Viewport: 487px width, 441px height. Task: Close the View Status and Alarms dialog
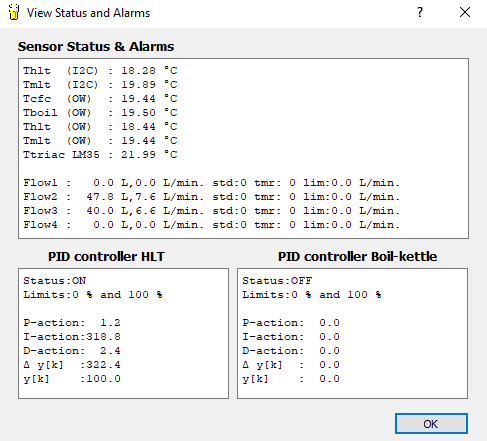coord(465,12)
